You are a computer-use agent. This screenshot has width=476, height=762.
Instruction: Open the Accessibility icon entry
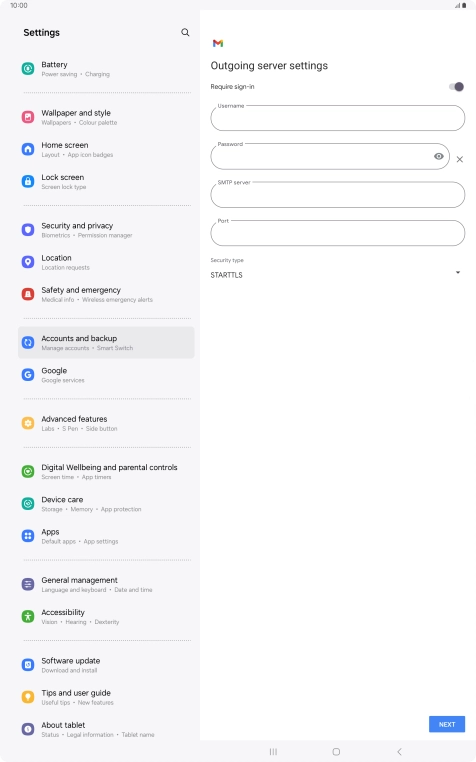(x=28, y=617)
